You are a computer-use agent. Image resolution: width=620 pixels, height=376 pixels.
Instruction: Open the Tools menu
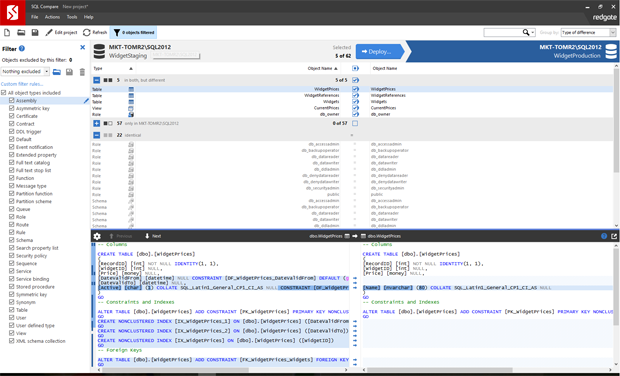[72, 17]
